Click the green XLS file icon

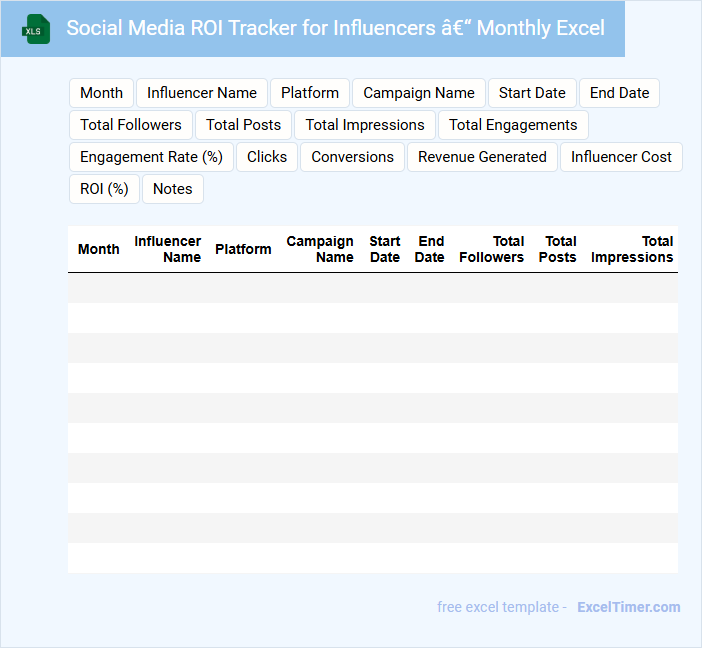[36, 29]
